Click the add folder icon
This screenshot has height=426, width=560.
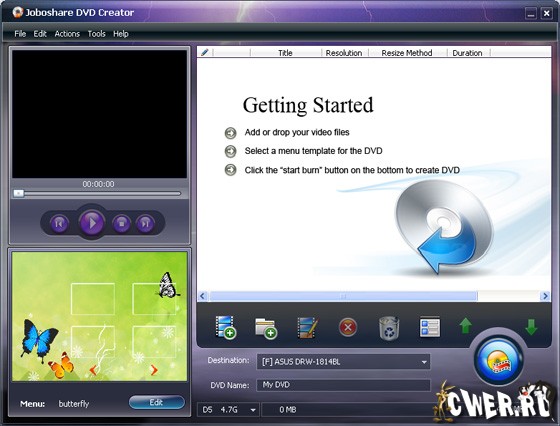pyautogui.click(x=266, y=328)
